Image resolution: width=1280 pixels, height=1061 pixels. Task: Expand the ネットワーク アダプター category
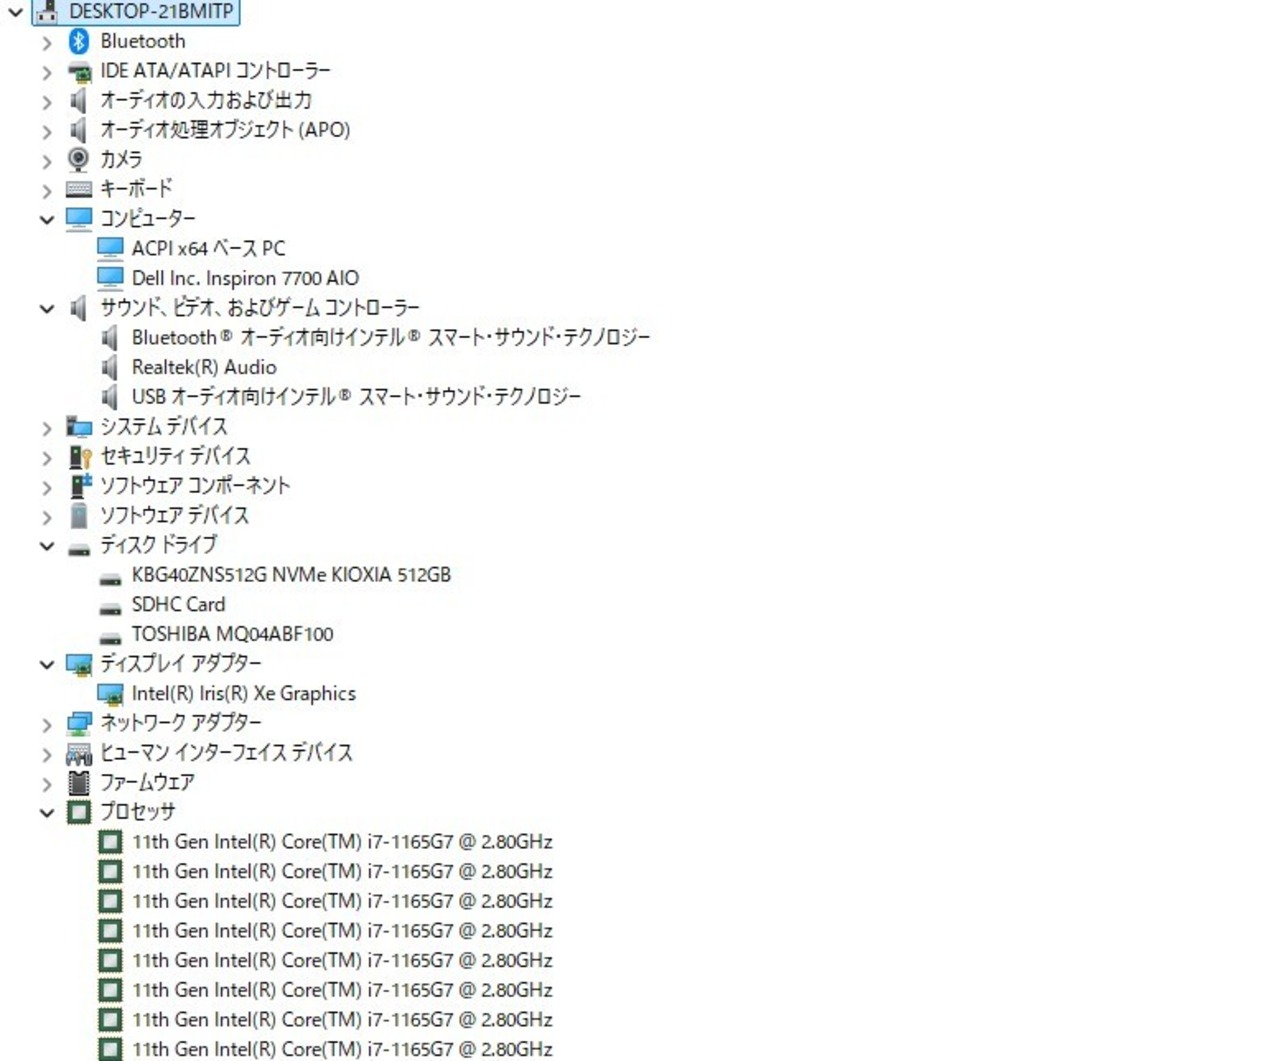46,724
